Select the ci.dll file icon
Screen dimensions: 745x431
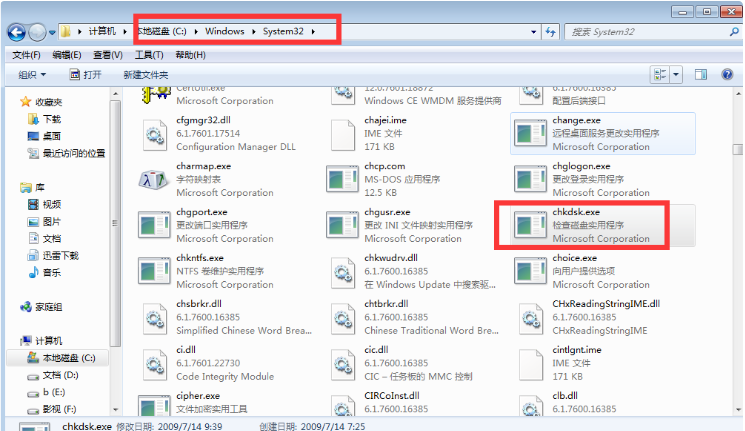pyautogui.click(x=154, y=365)
